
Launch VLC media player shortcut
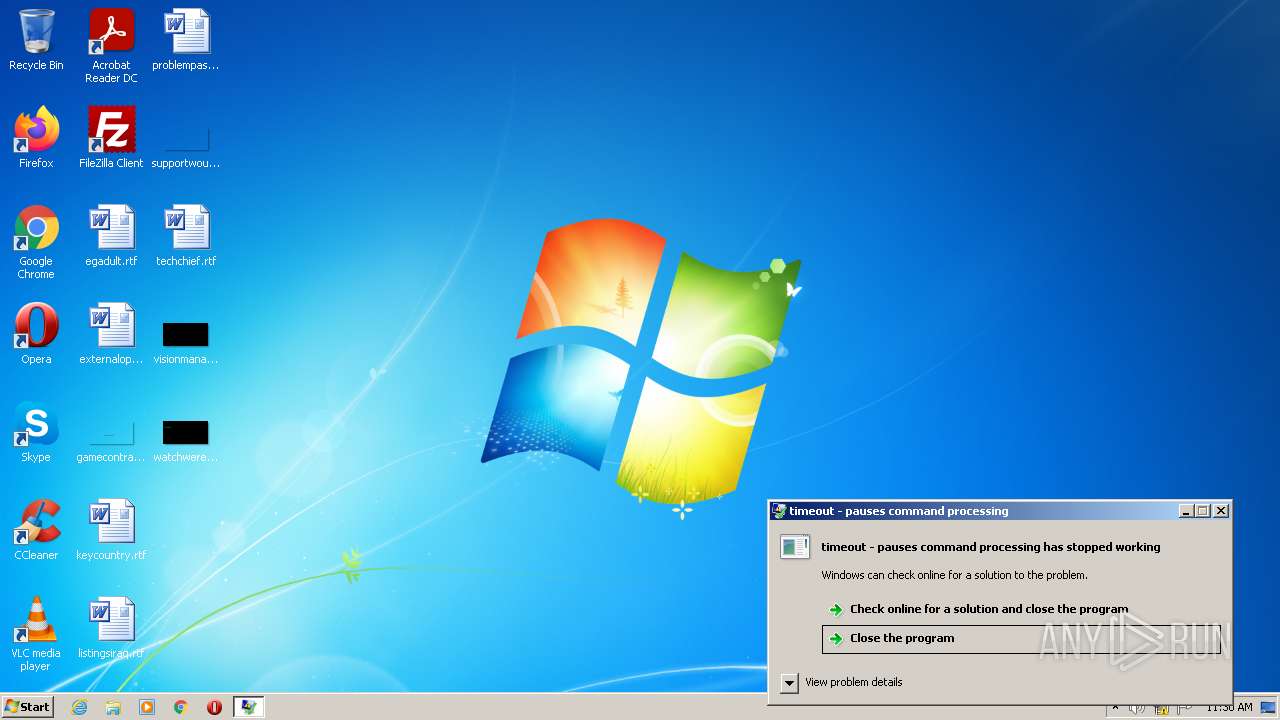[36, 634]
